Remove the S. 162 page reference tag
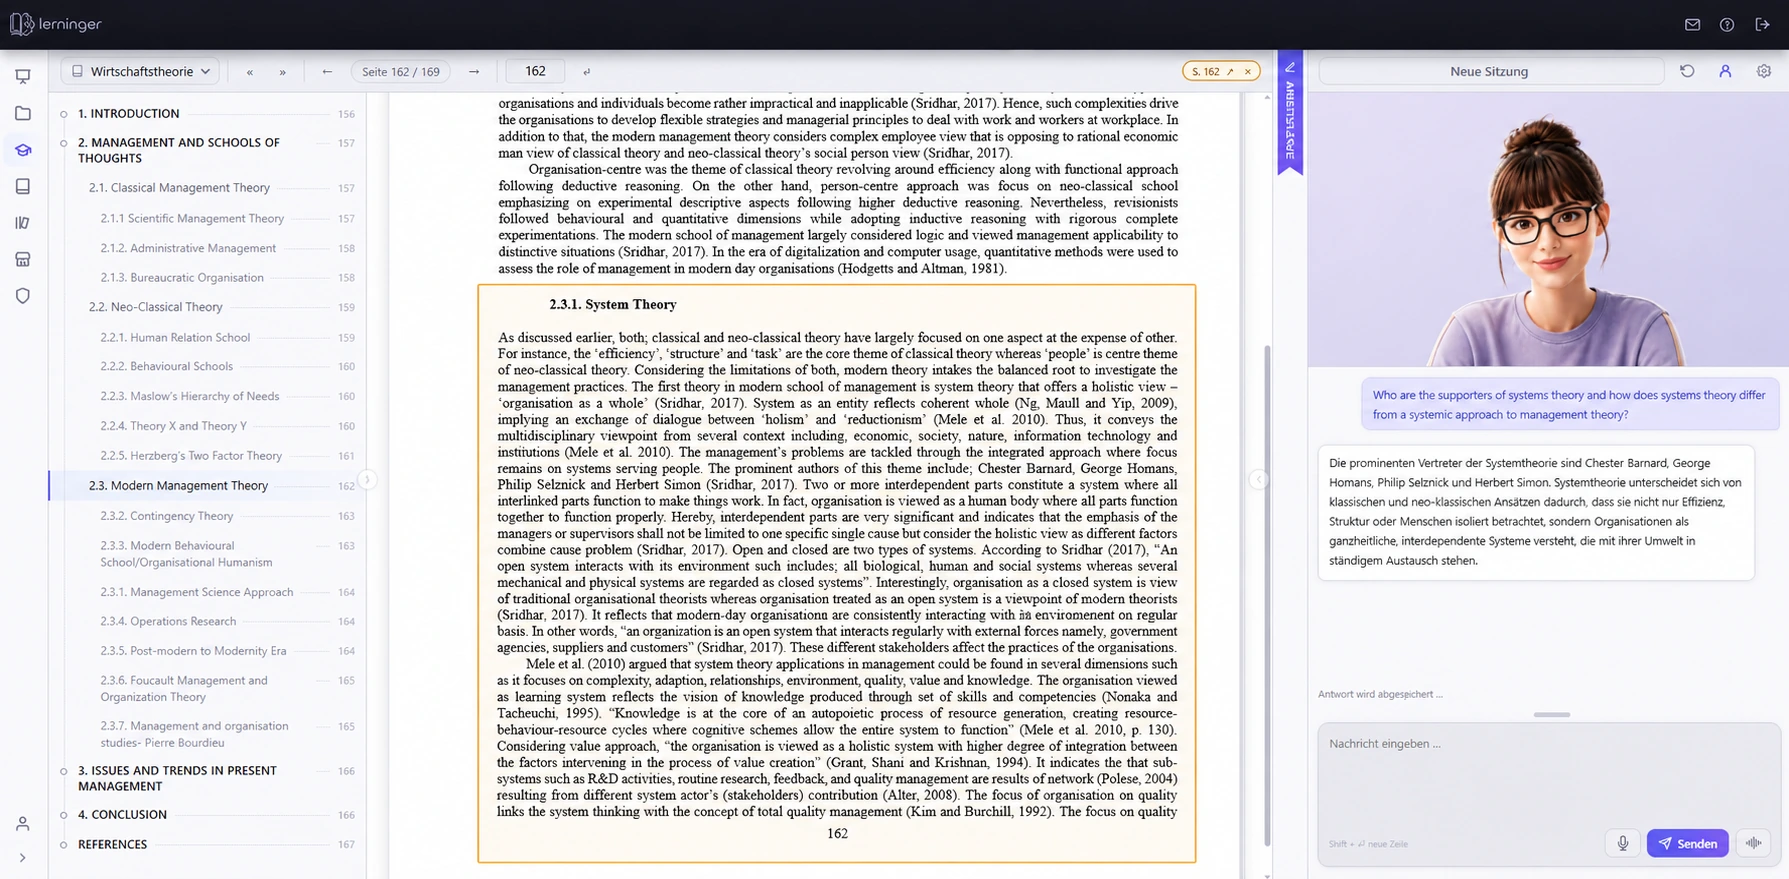 1248,72
